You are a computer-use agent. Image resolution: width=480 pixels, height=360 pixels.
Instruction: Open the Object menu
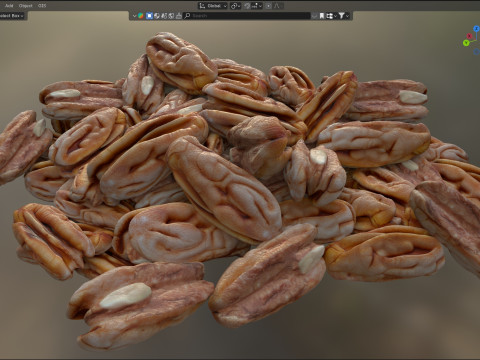tap(25, 6)
